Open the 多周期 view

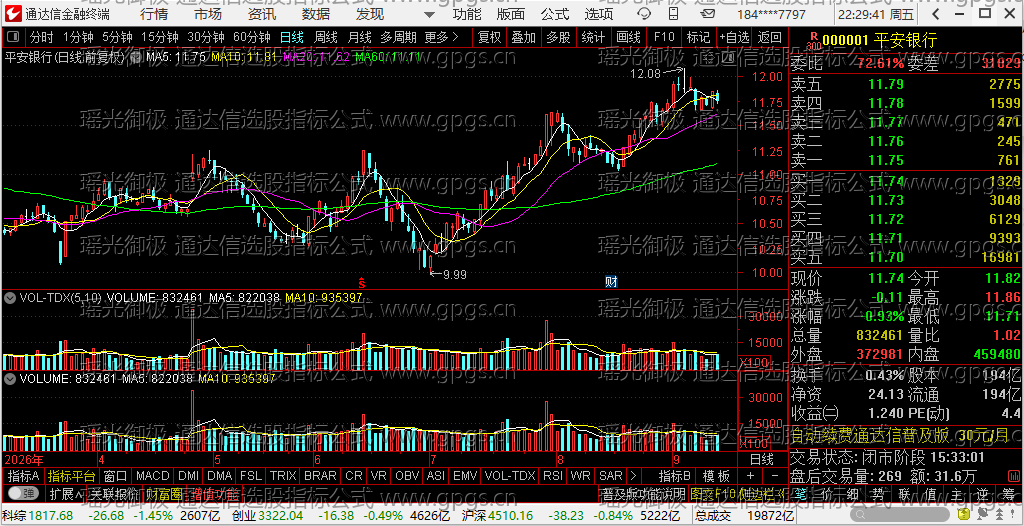[x=398, y=37]
